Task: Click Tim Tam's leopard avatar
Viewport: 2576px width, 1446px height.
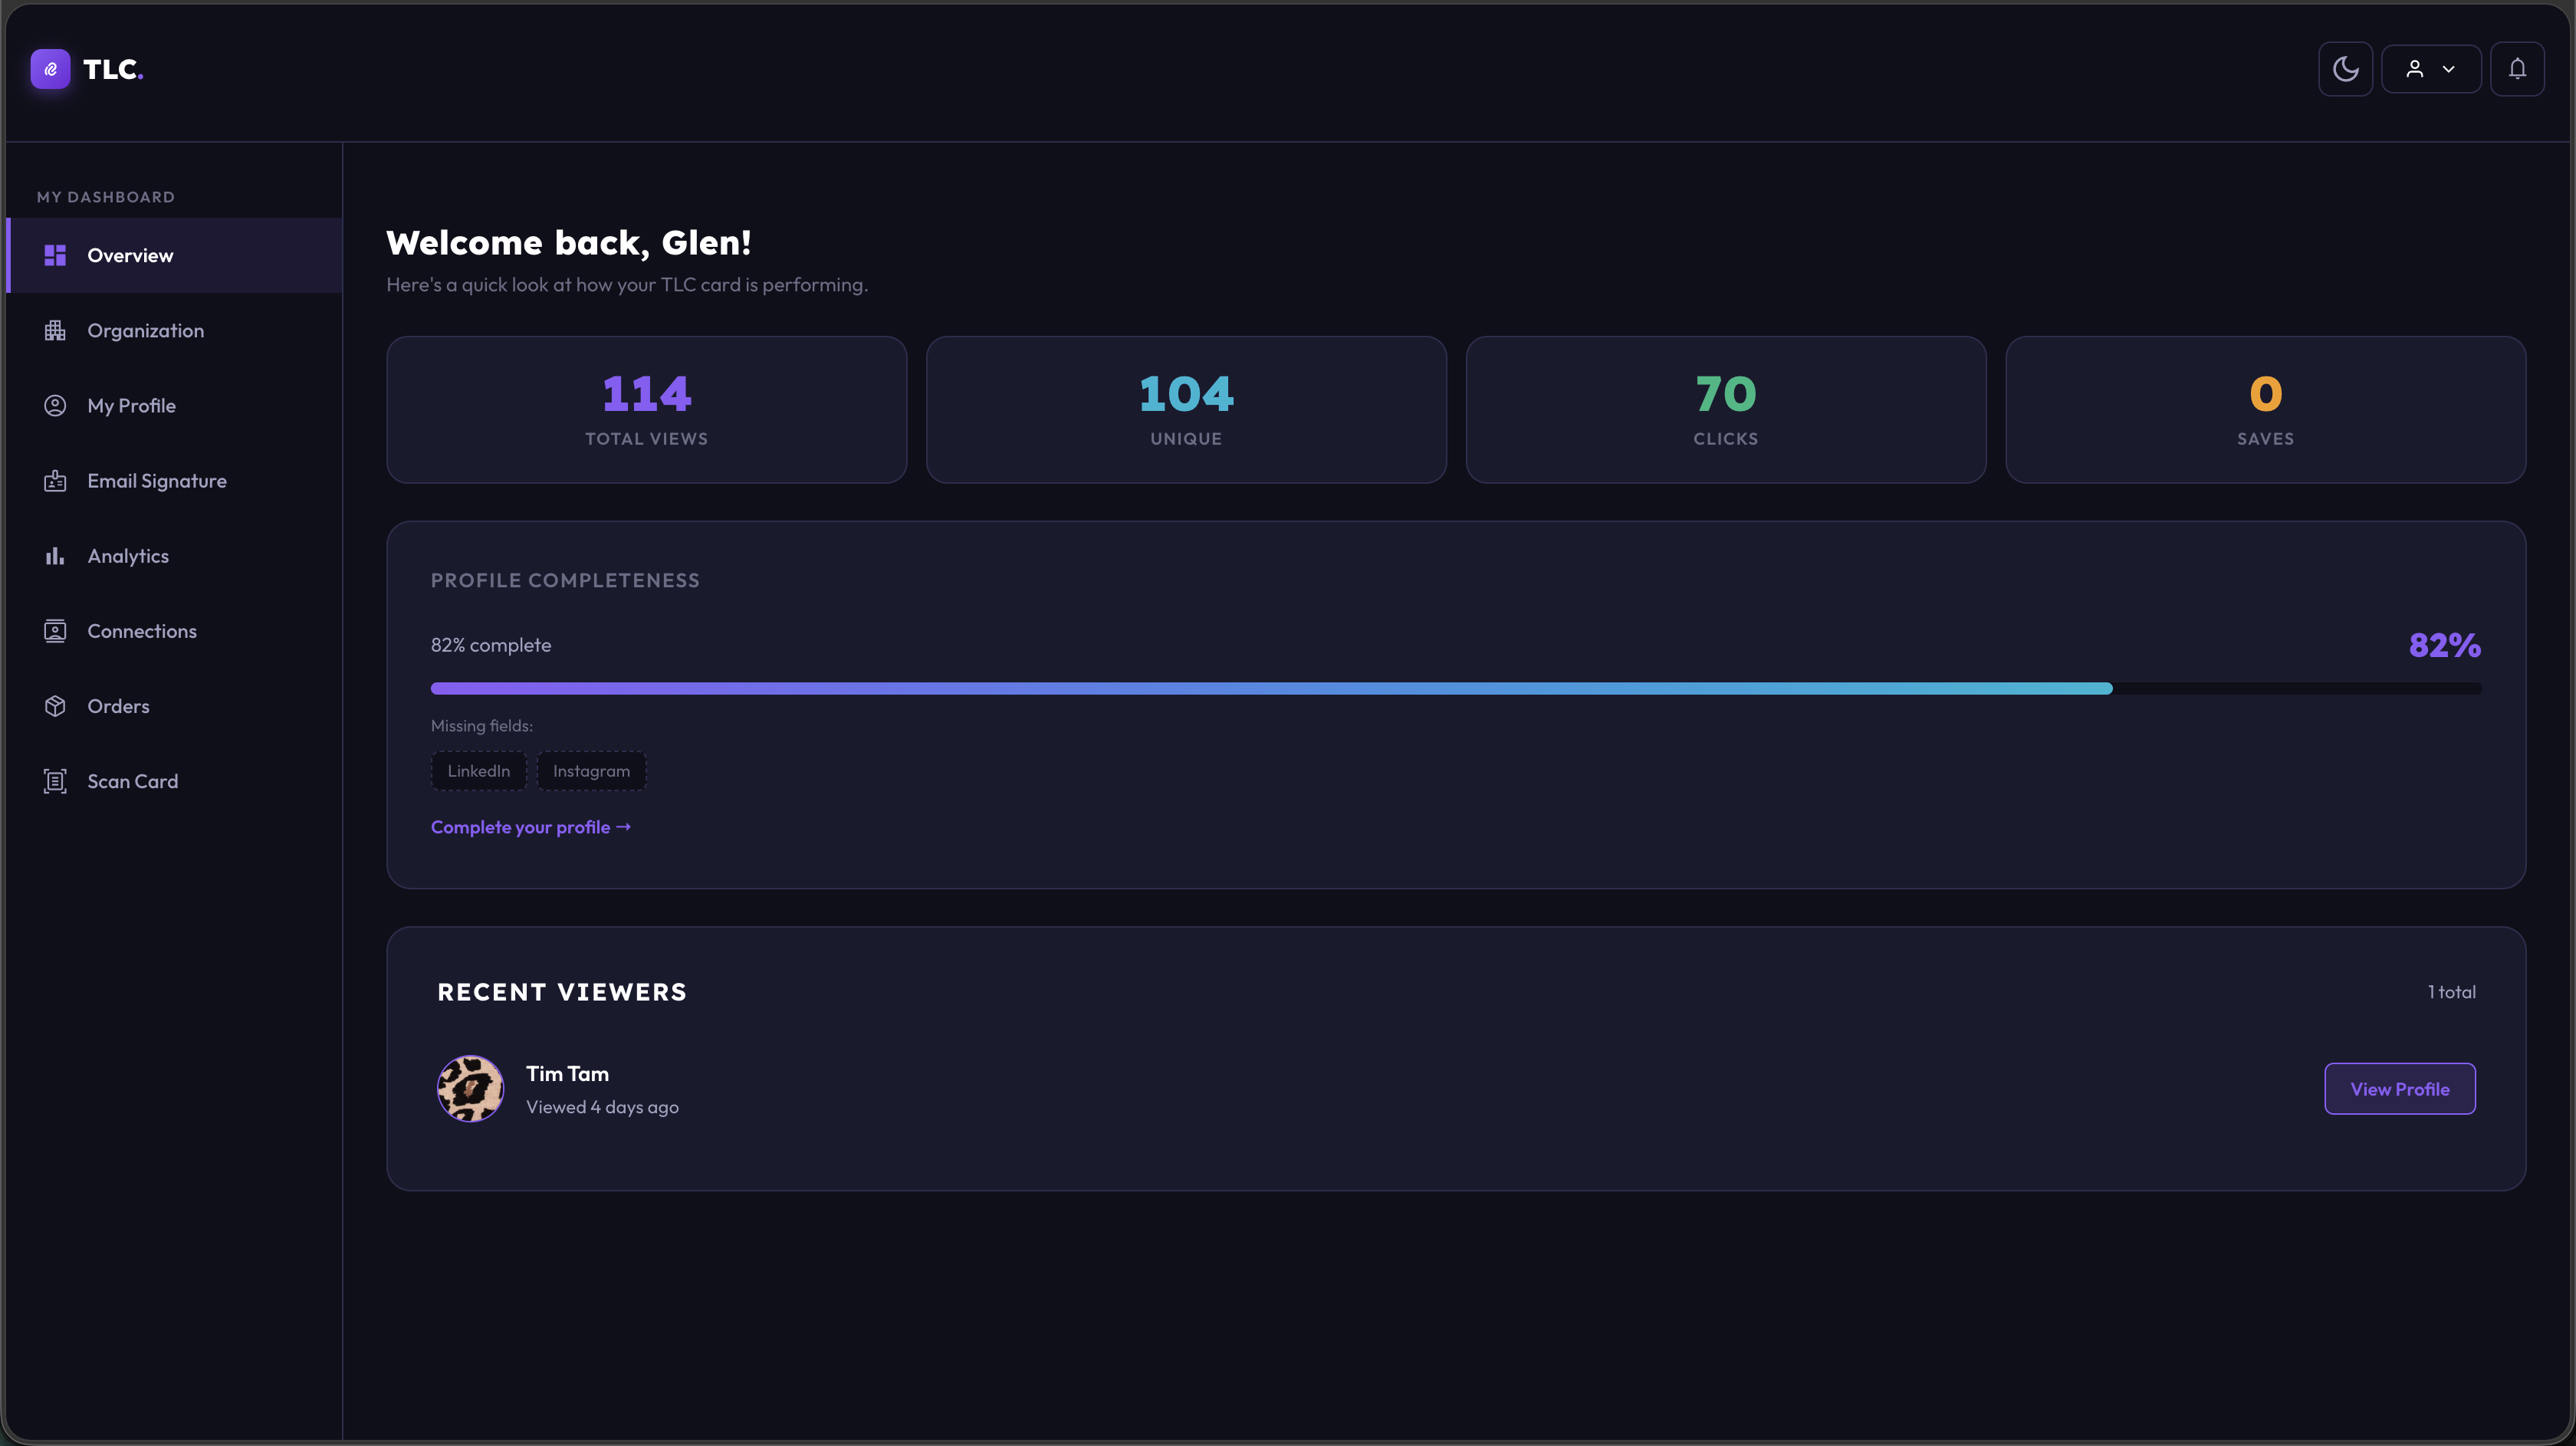Action: 470,1089
